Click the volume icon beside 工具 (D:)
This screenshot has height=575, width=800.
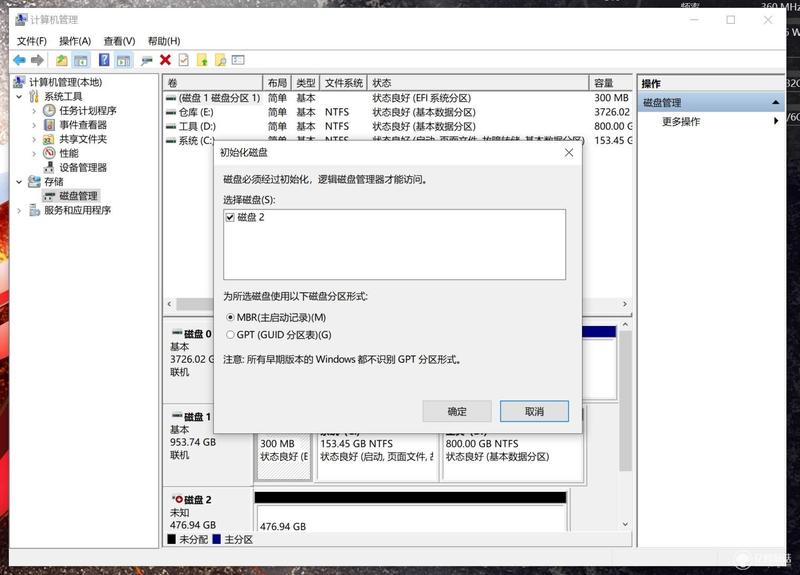[171, 127]
